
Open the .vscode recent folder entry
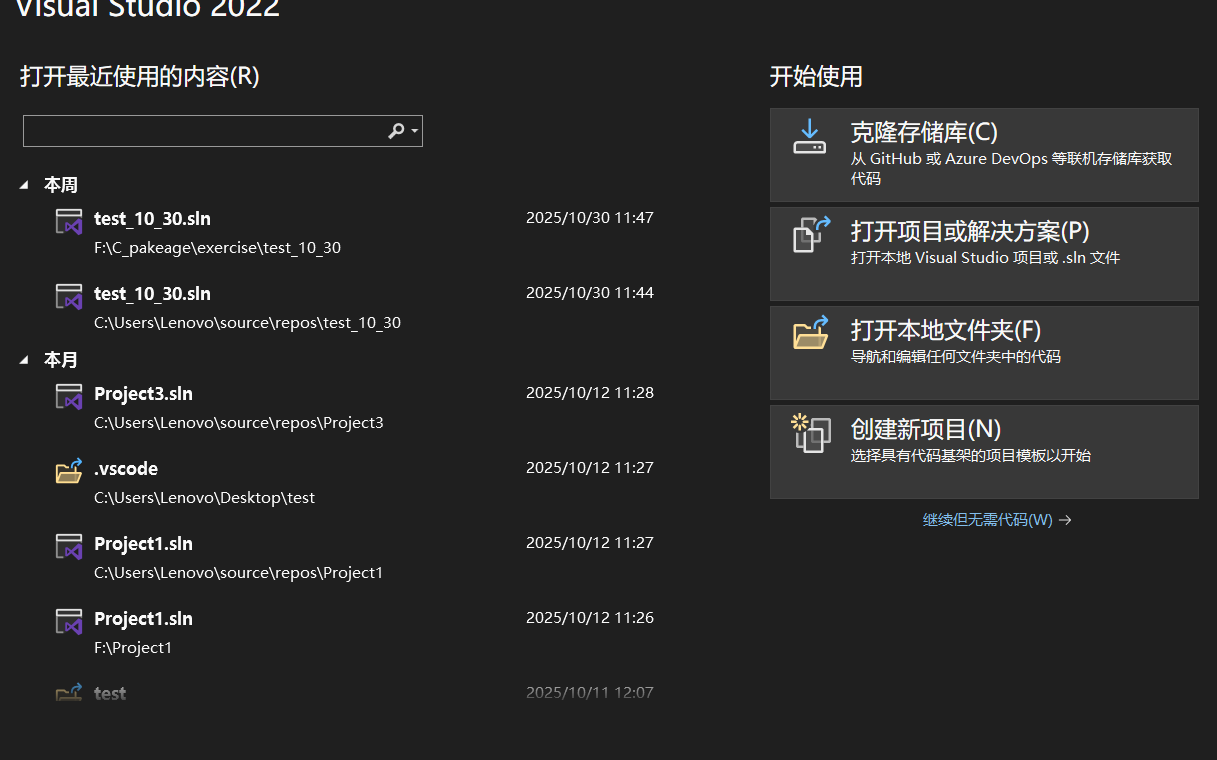click(355, 483)
